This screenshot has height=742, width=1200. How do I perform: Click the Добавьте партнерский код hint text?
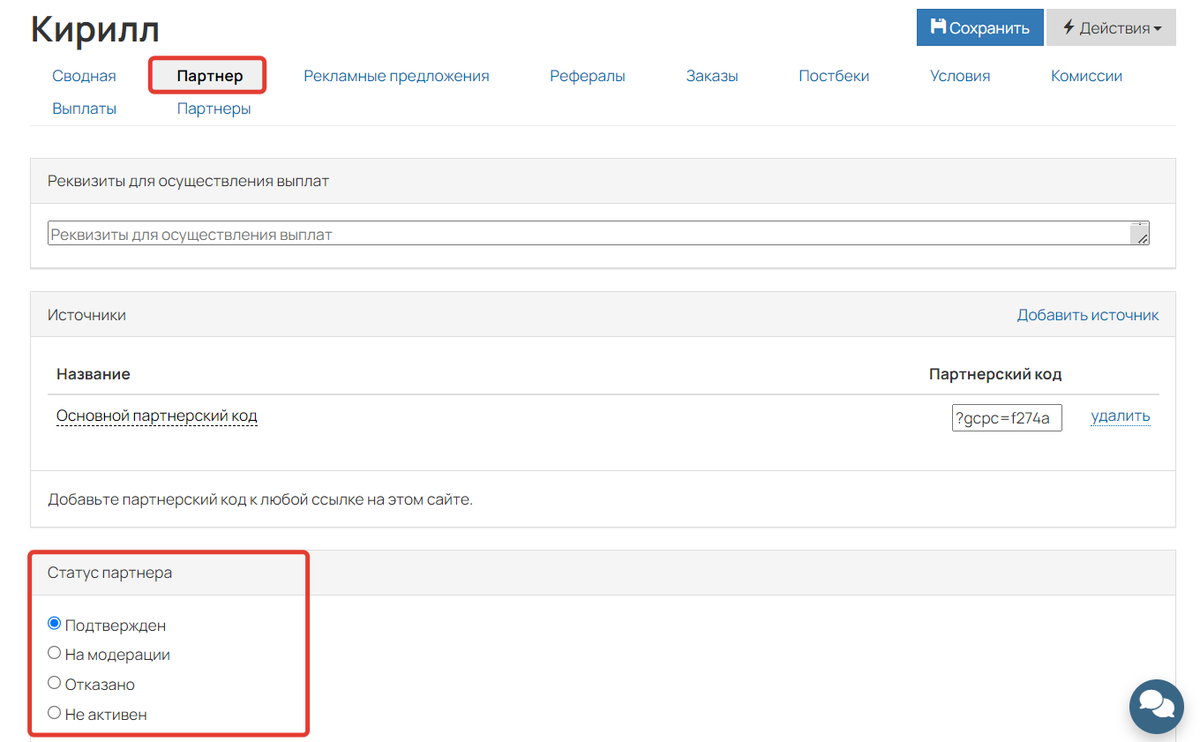click(x=260, y=499)
